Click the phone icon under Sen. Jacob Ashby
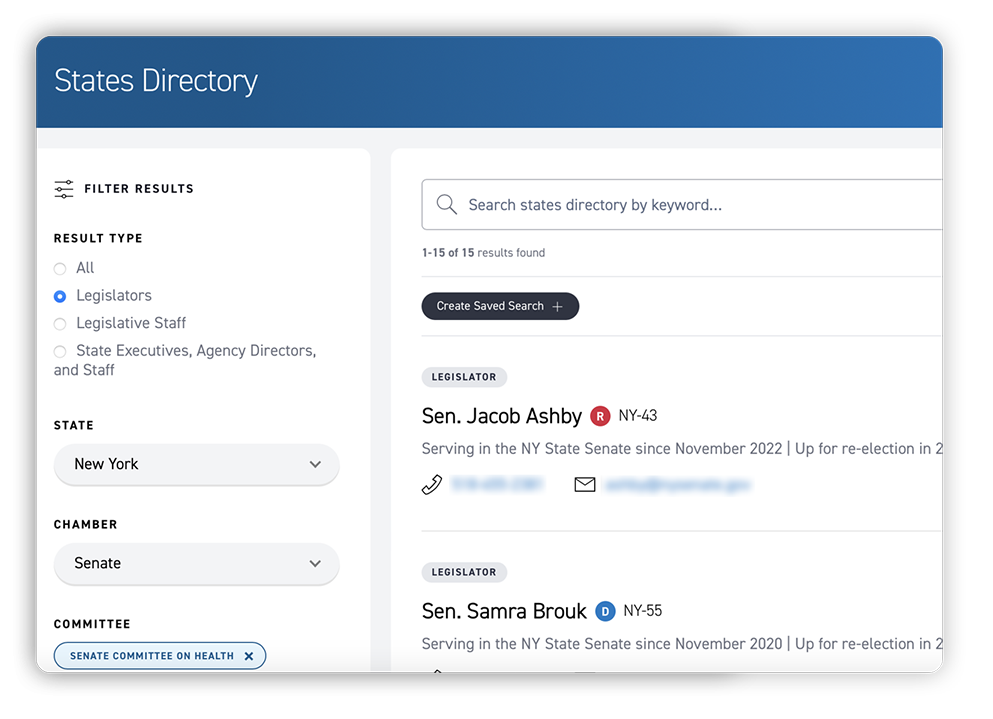Image resolution: width=993 pixels, height=719 pixels. tap(432, 485)
